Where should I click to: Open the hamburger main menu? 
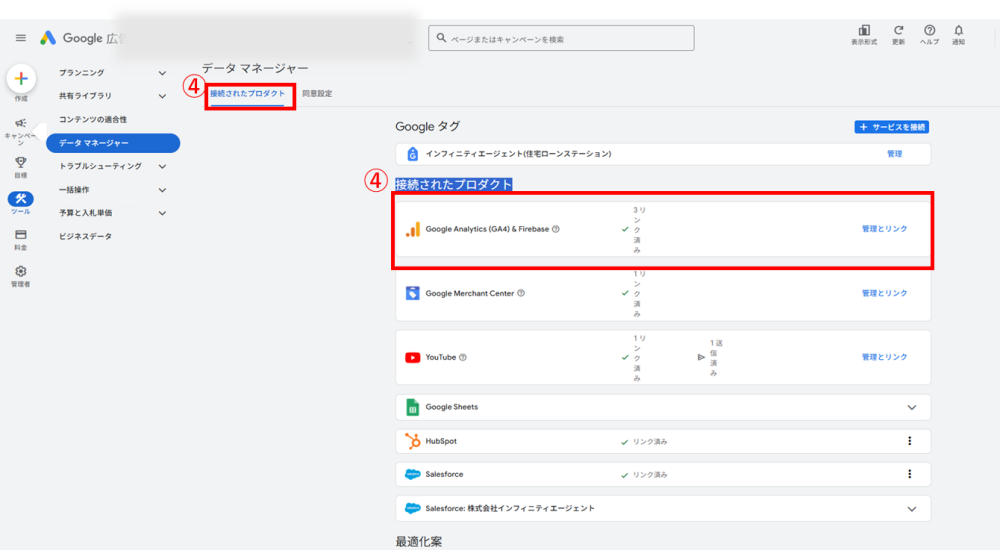pyautogui.click(x=20, y=38)
